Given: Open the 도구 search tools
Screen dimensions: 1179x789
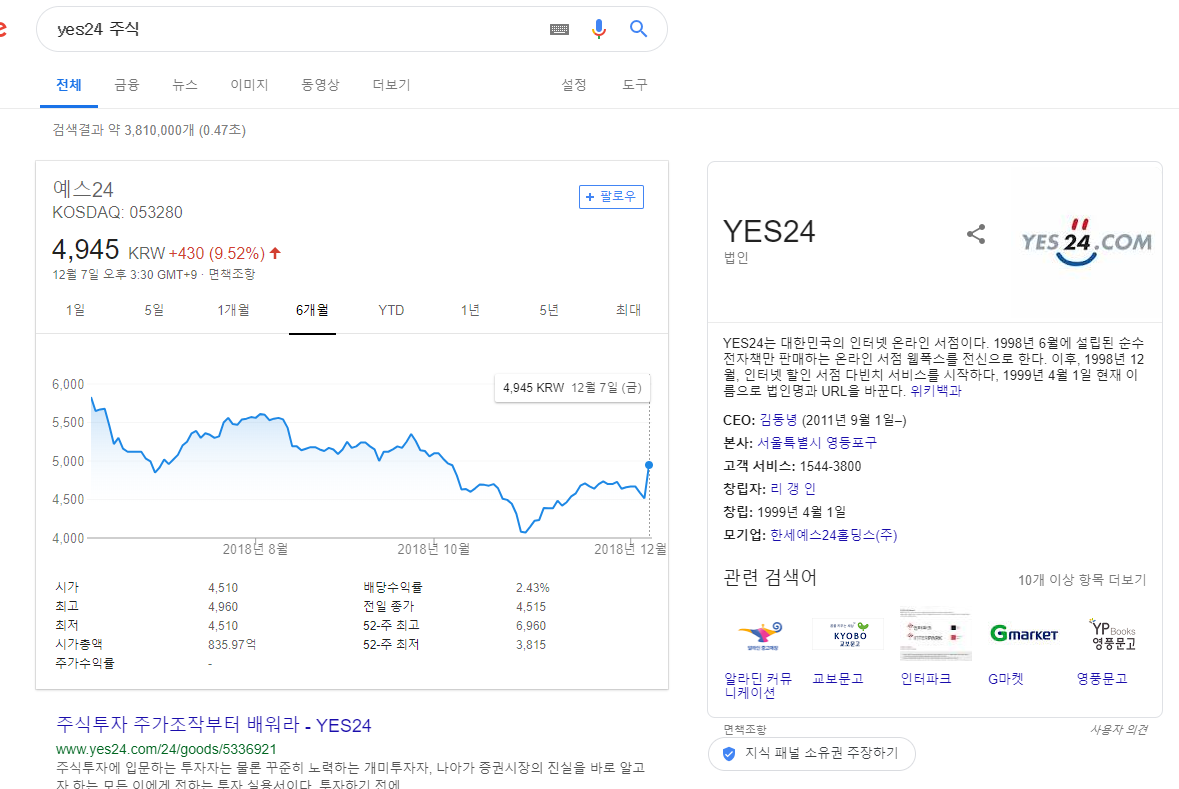Looking at the screenshot, I should click(635, 85).
